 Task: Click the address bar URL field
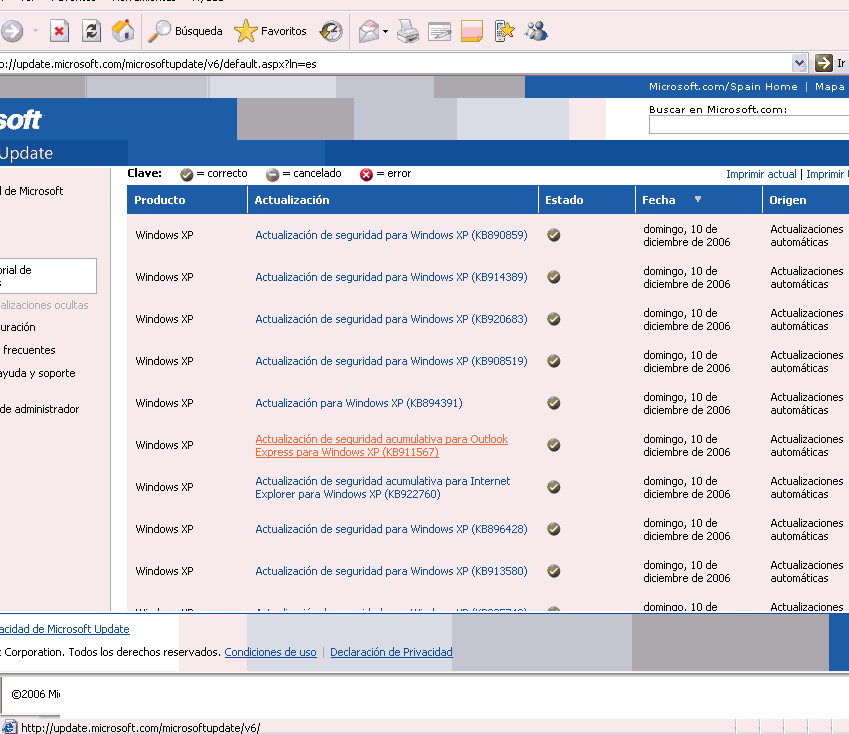pos(394,64)
